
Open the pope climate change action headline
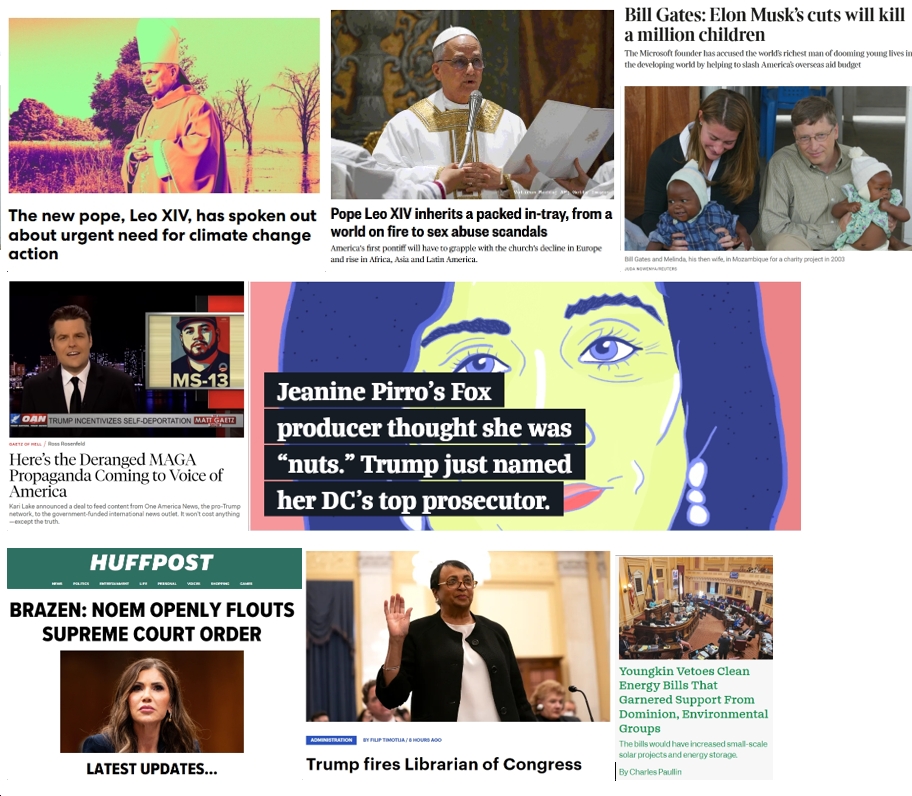(162, 234)
